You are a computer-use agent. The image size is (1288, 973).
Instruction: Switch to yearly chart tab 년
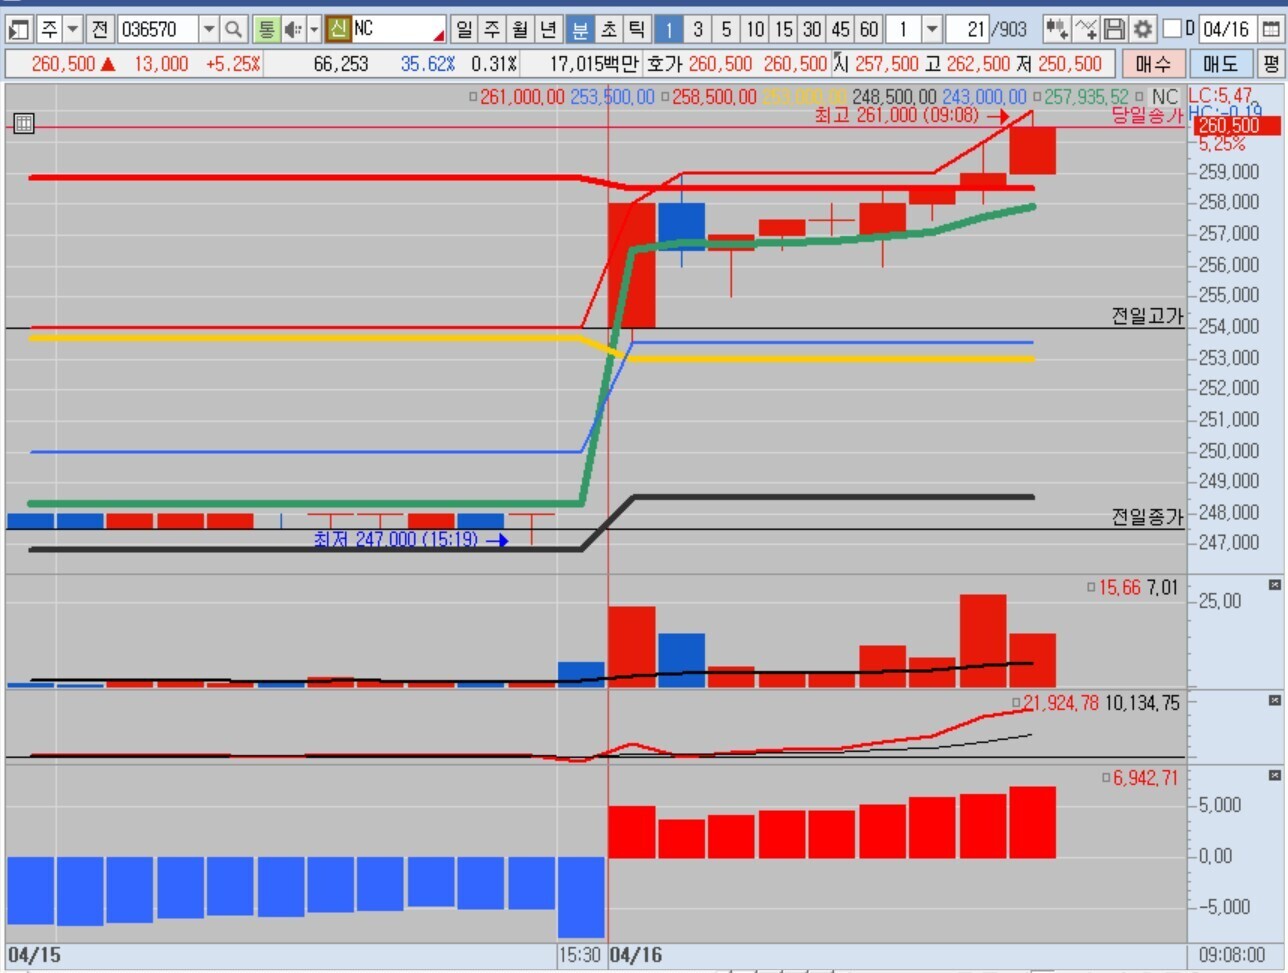click(x=548, y=29)
